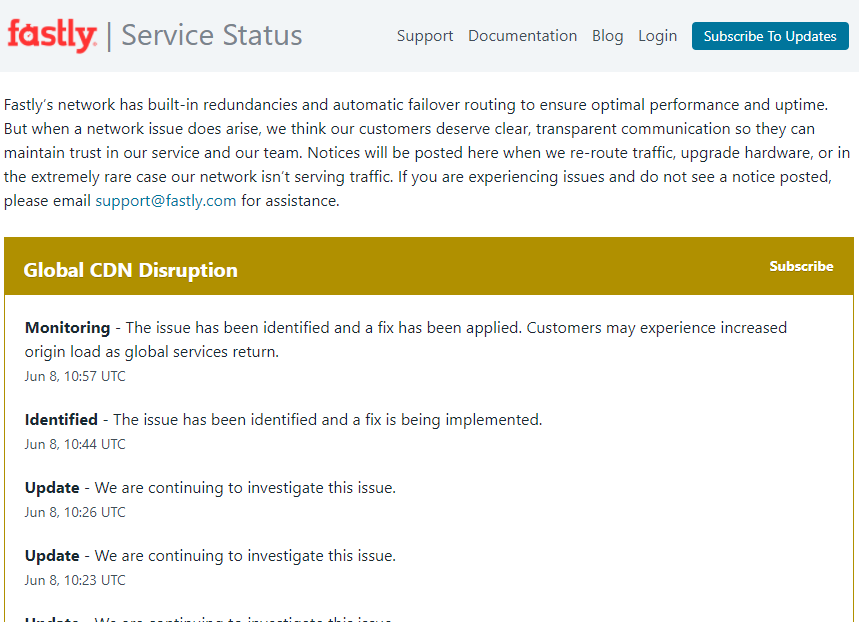Click Subscribe in the incident banner
Viewport: 859px width, 622px height.
tap(801, 266)
